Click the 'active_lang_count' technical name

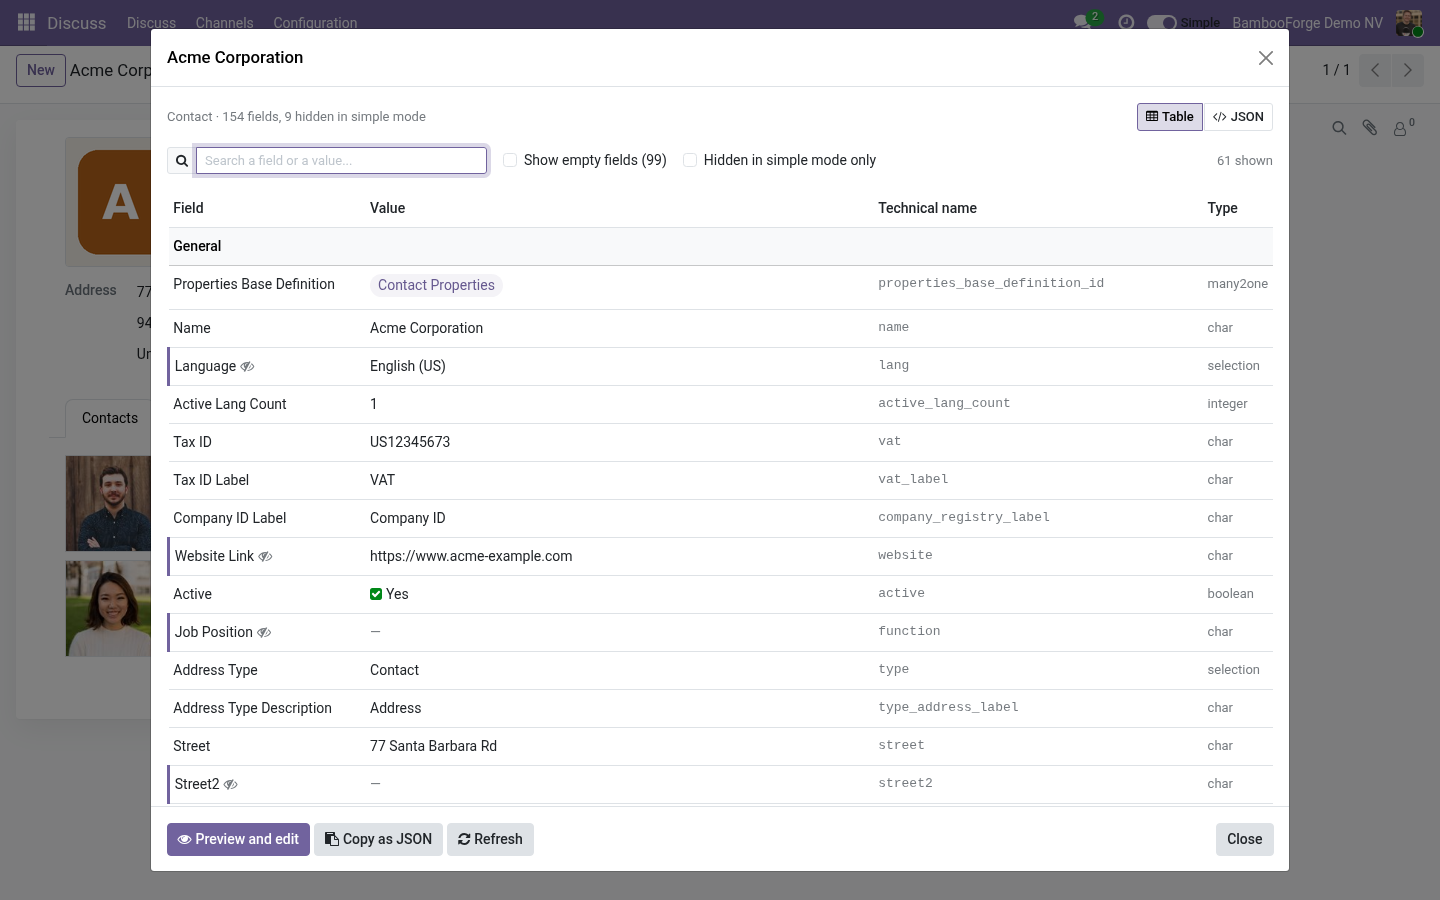pos(944,403)
